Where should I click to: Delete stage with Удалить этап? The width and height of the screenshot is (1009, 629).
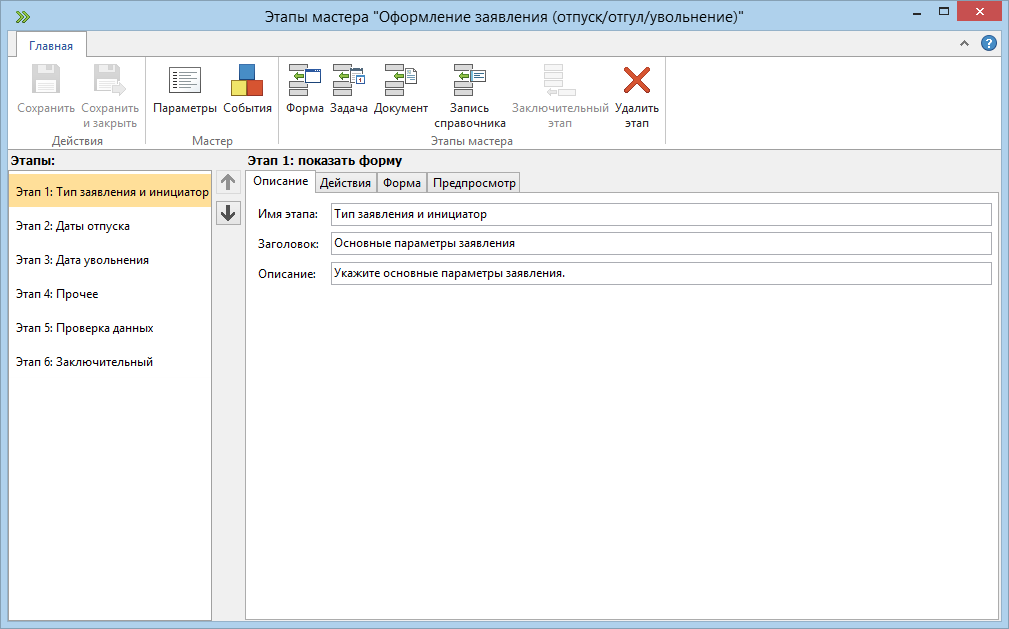click(x=636, y=97)
